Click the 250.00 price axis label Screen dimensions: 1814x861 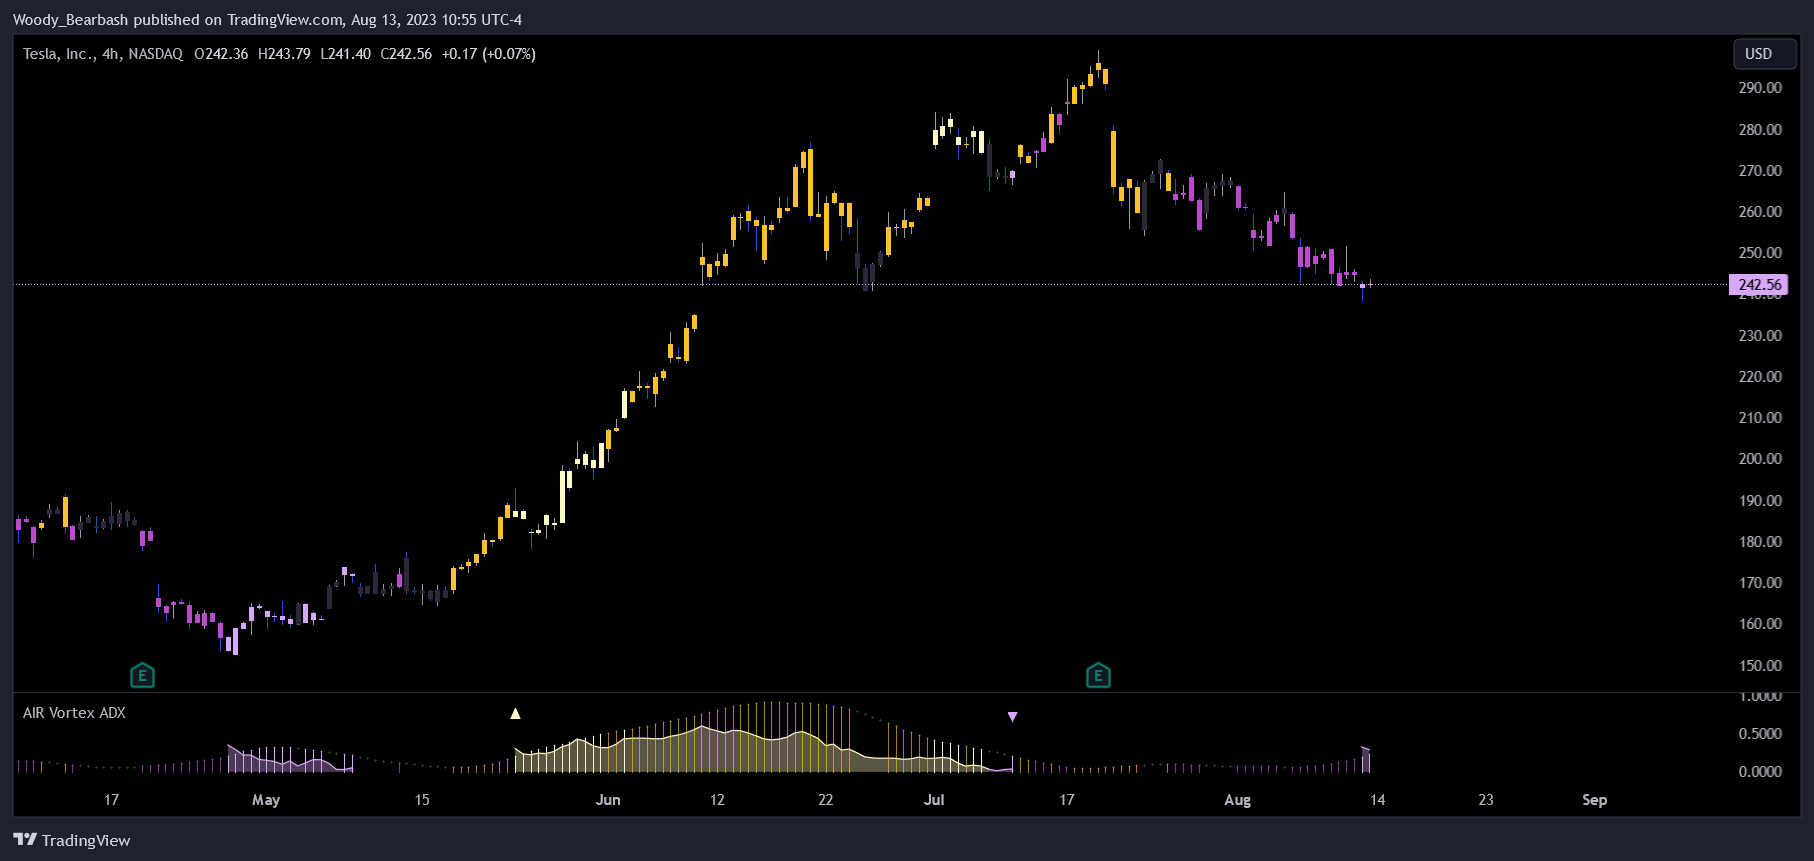click(1760, 253)
